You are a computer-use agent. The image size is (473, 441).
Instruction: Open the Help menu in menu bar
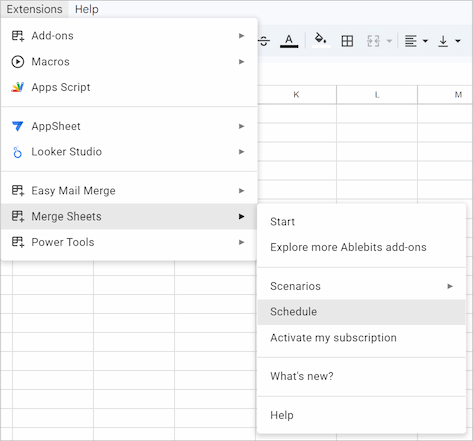(x=86, y=9)
